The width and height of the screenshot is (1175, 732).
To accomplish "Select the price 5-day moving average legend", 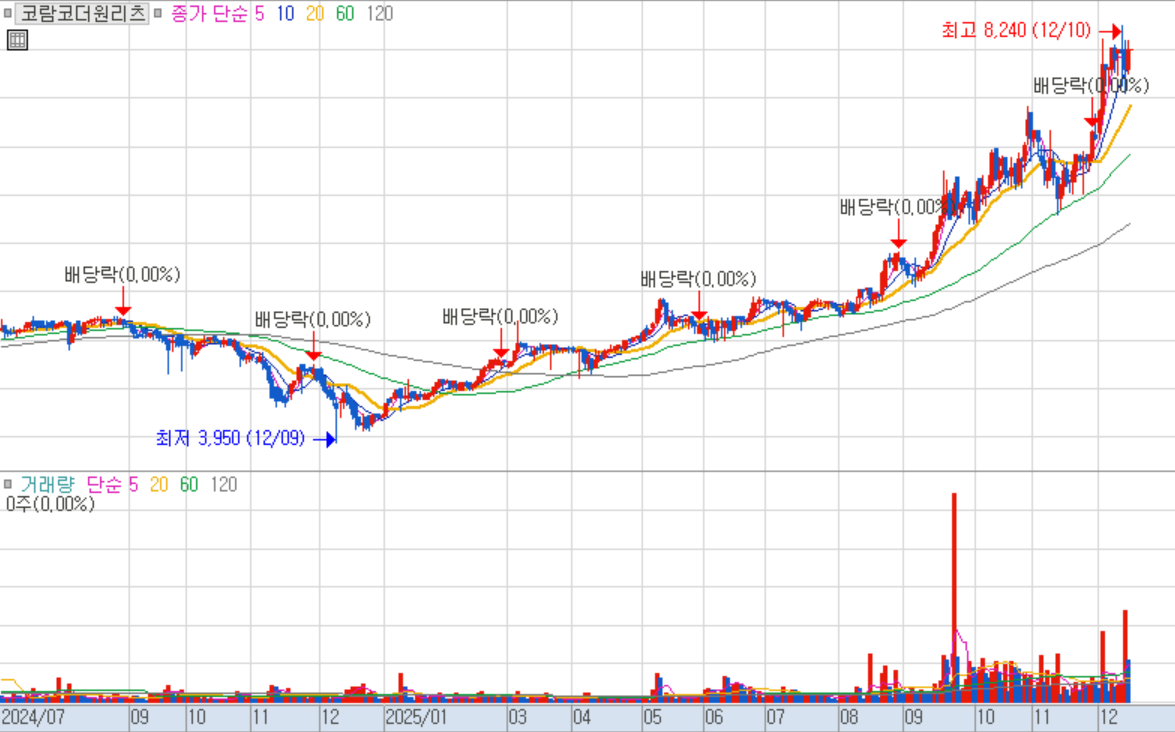I will click(x=261, y=14).
